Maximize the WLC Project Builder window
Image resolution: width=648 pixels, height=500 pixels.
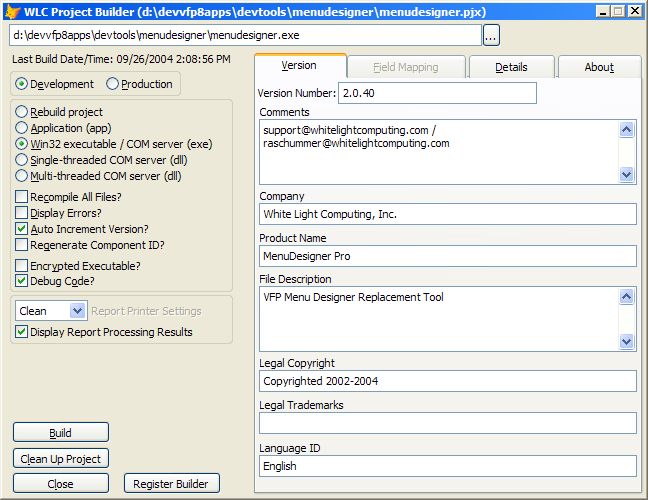(x=619, y=11)
